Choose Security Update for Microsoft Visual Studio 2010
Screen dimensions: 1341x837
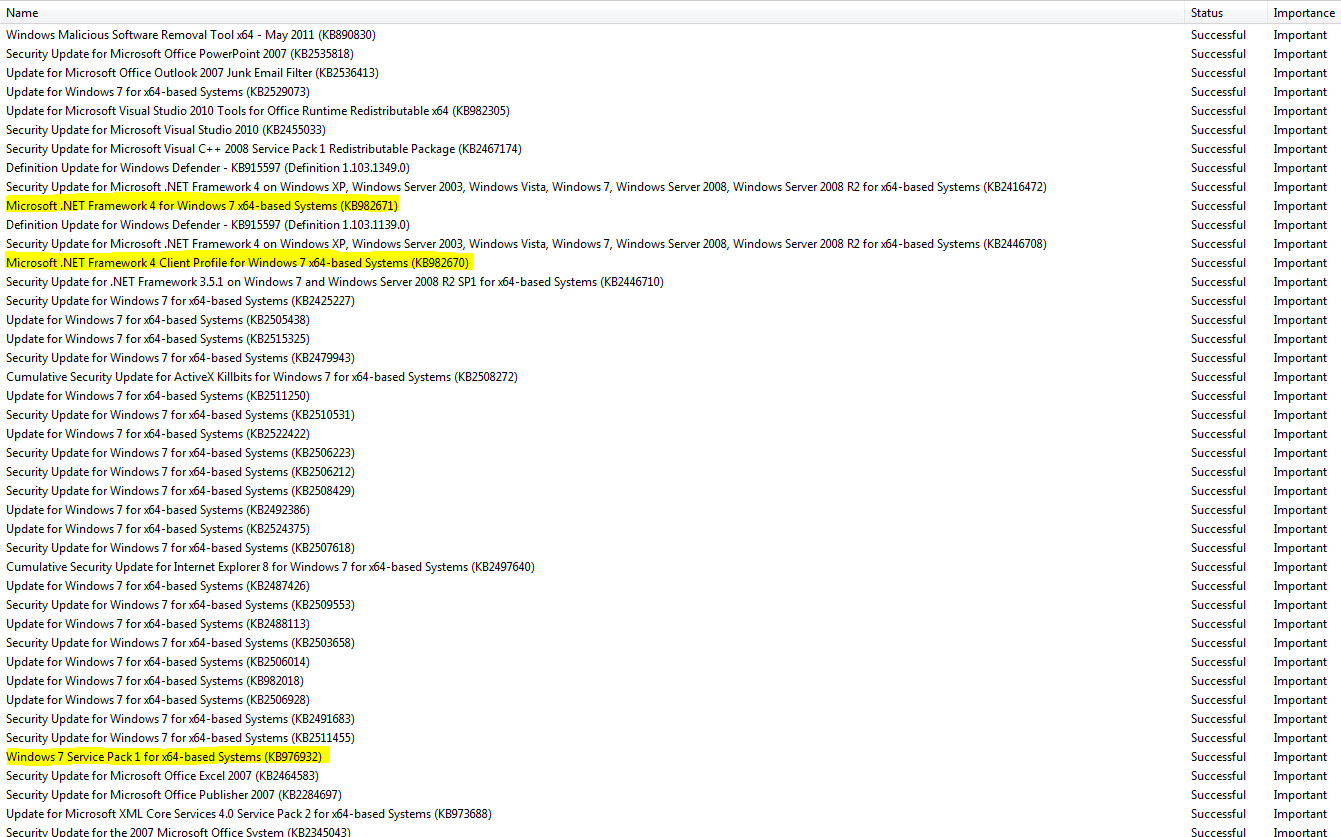pos(165,130)
